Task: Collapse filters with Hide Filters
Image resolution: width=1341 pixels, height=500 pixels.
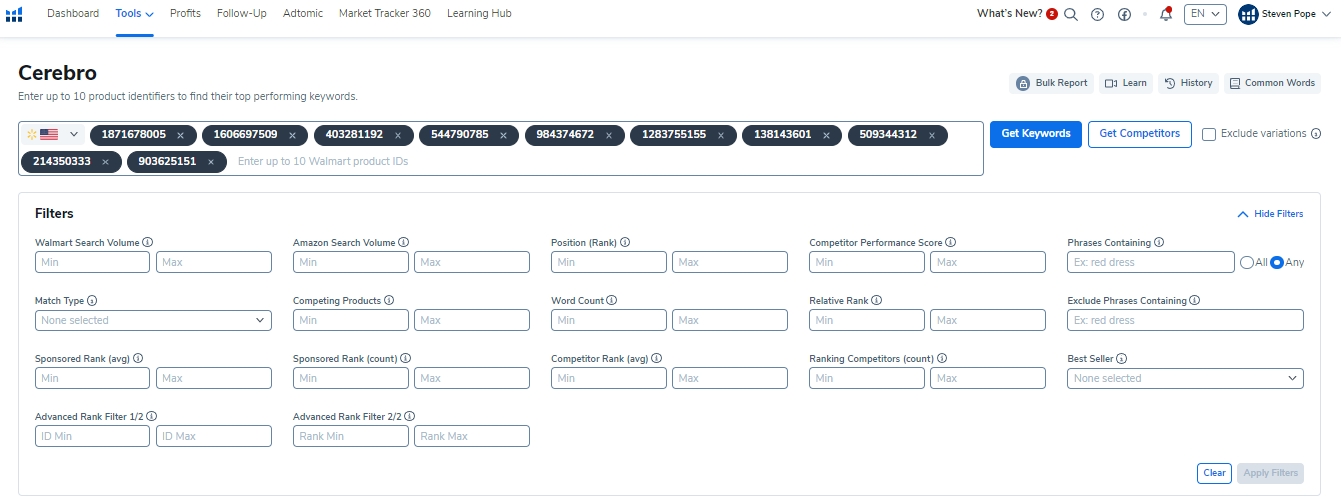Action: [1271, 214]
